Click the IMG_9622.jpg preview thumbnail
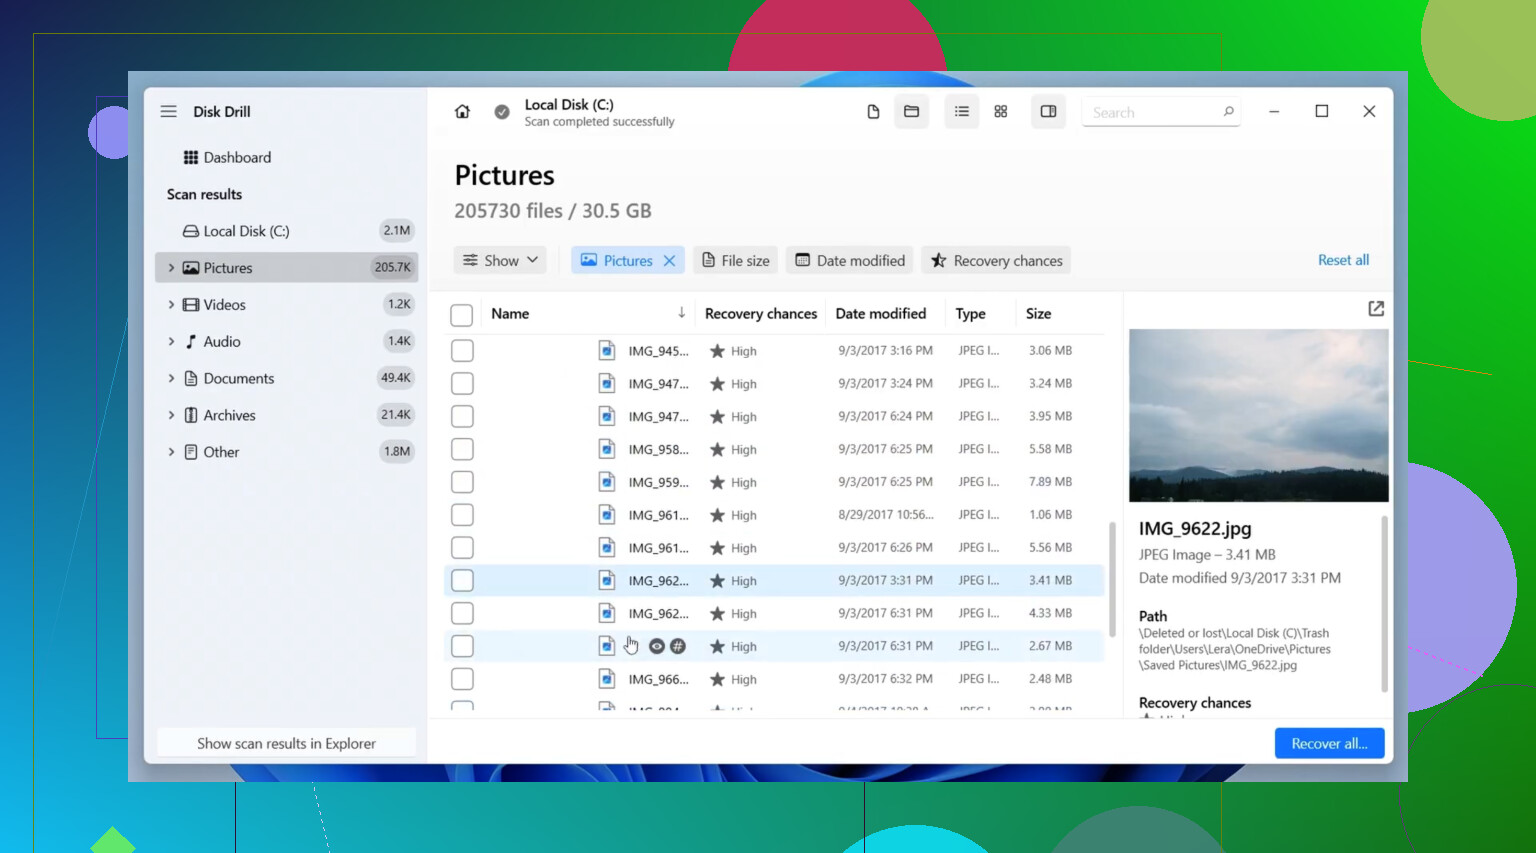 click(1258, 415)
